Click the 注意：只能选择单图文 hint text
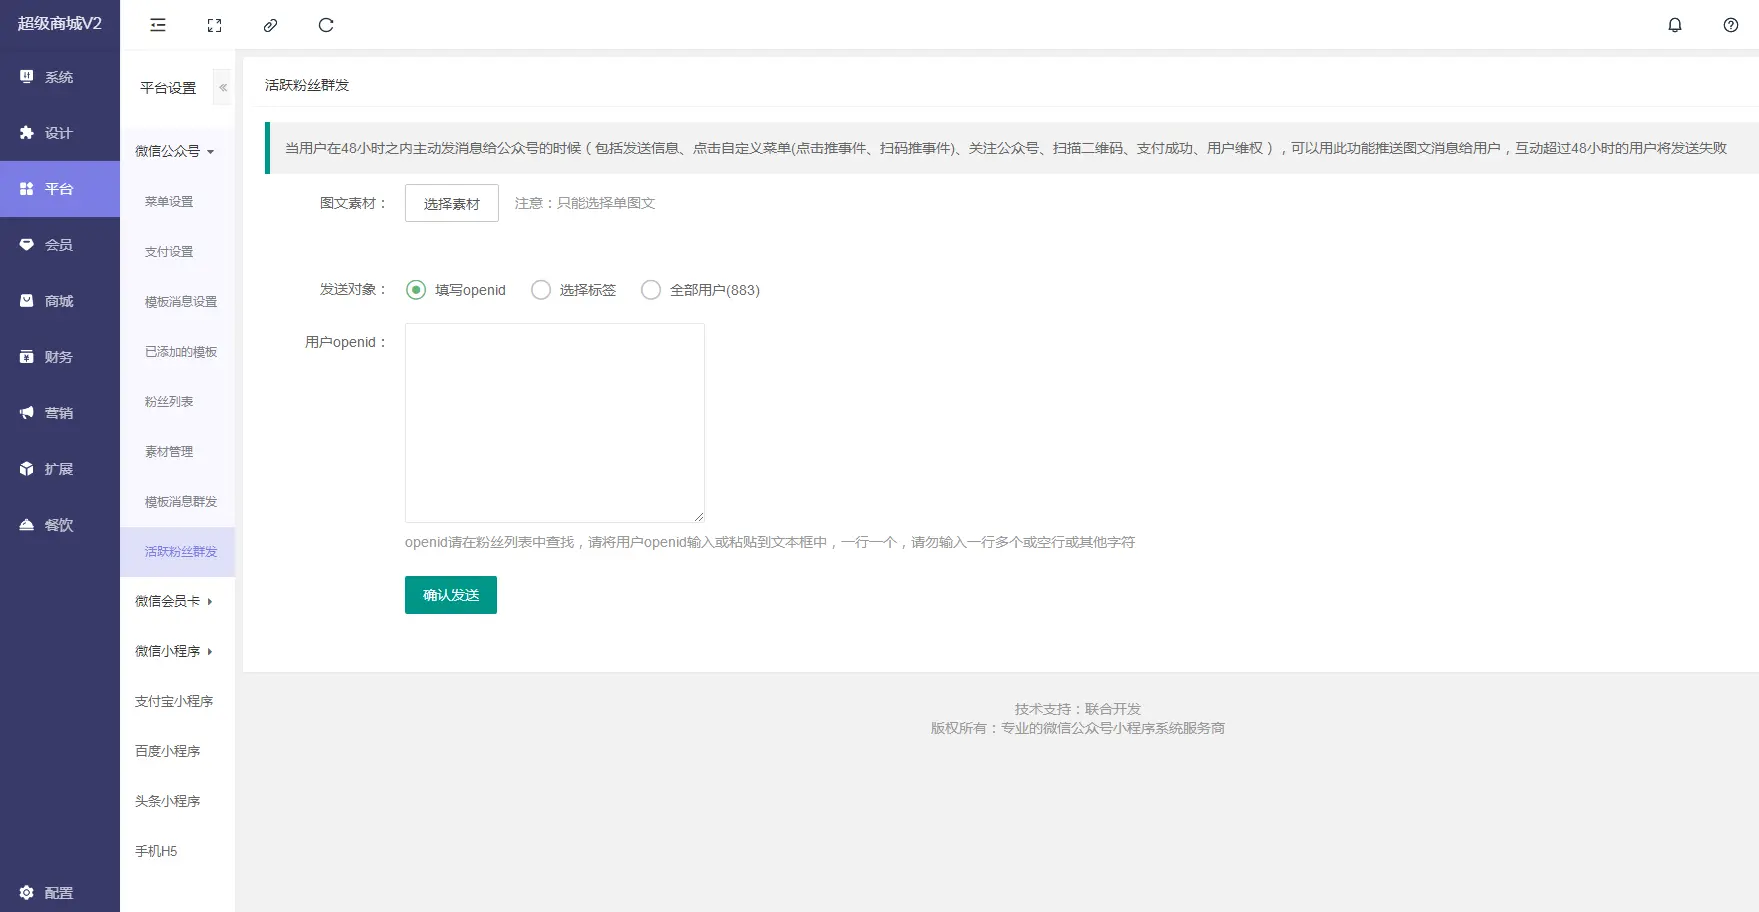 585,203
